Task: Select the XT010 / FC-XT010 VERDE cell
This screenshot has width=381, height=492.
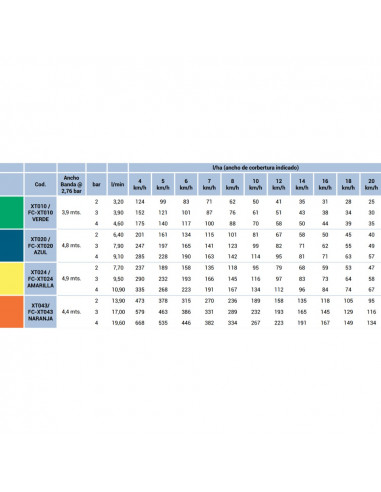Action: point(40,212)
